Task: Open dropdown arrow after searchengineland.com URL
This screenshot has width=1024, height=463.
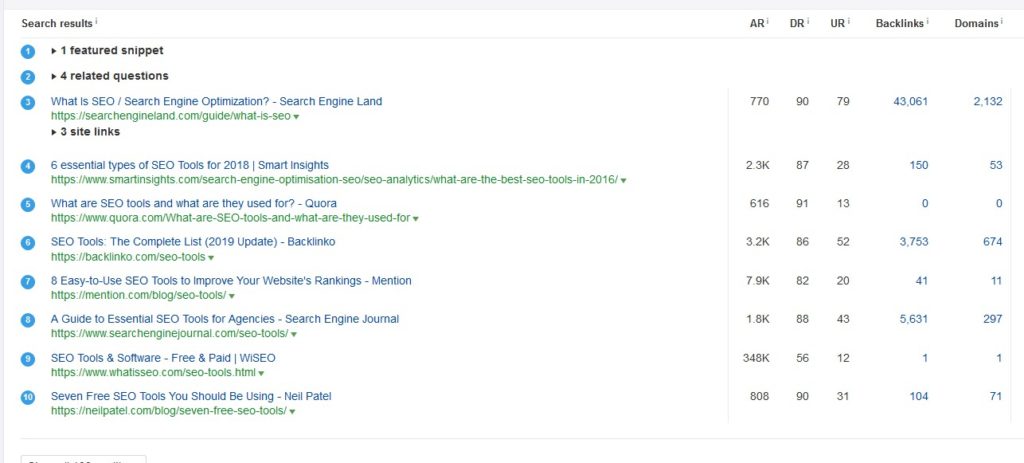Action: click(x=297, y=117)
